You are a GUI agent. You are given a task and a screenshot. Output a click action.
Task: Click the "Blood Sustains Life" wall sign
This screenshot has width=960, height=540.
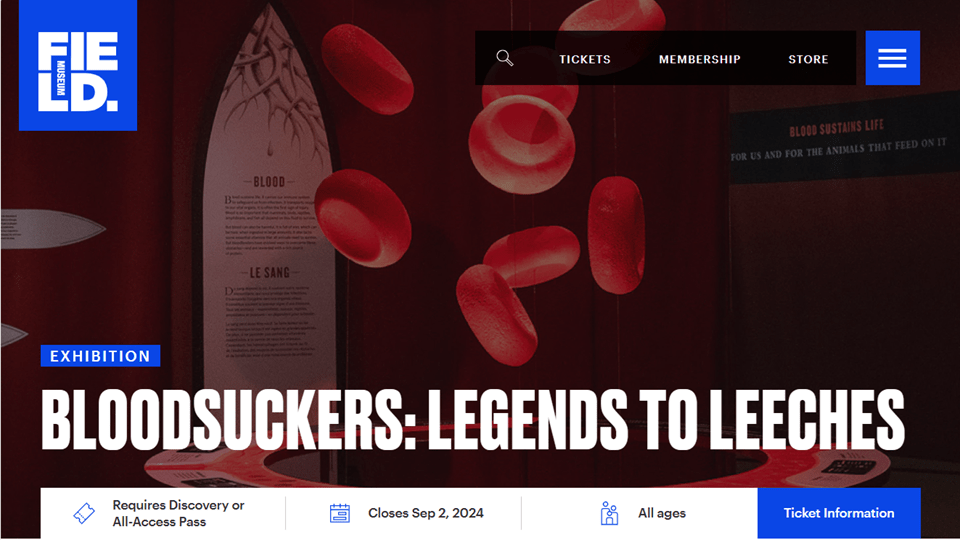(x=839, y=142)
